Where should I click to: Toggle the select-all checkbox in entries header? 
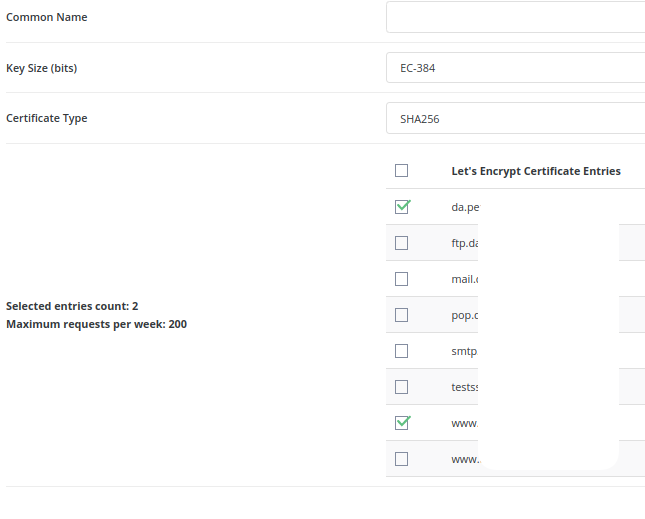click(401, 171)
